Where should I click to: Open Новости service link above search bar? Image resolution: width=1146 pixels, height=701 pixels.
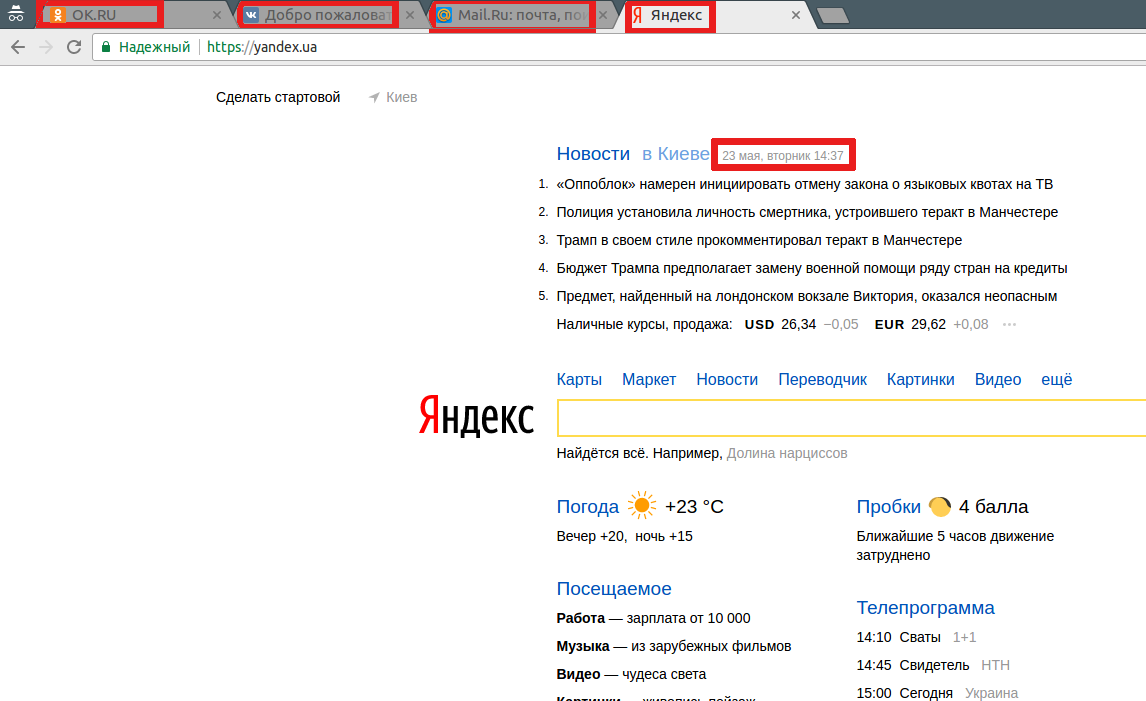[x=727, y=379]
